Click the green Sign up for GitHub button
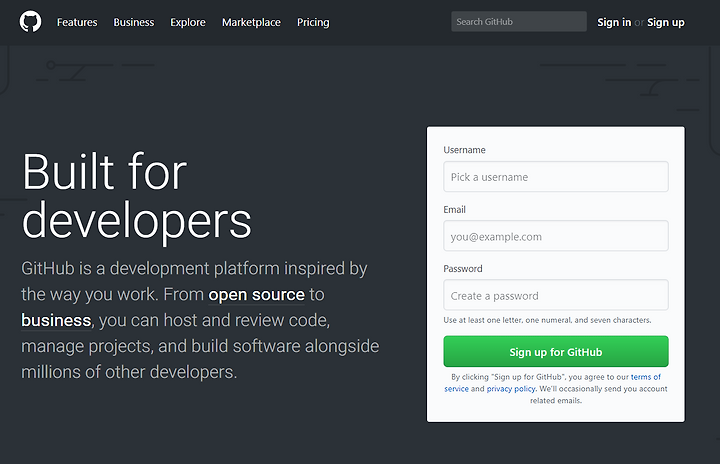 click(x=556, y=351)
